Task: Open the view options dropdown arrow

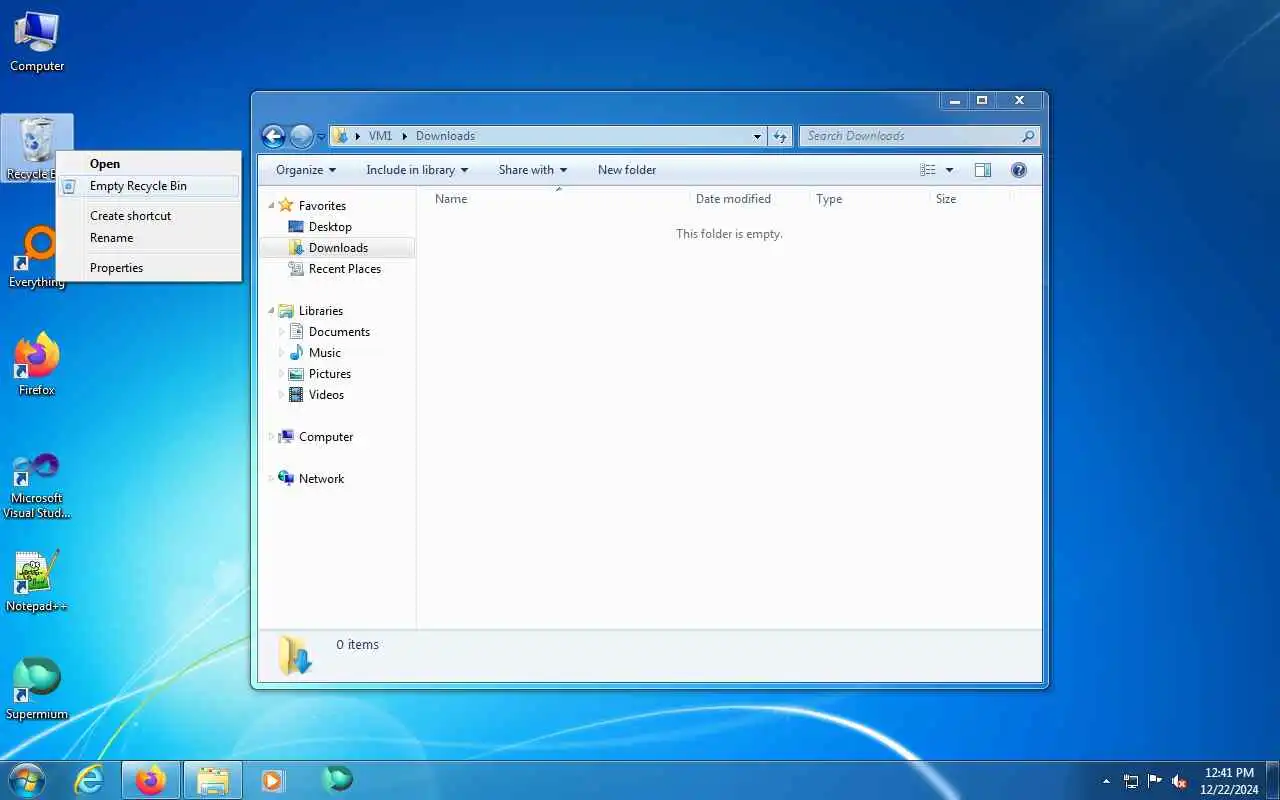Action: coord(949,170)
